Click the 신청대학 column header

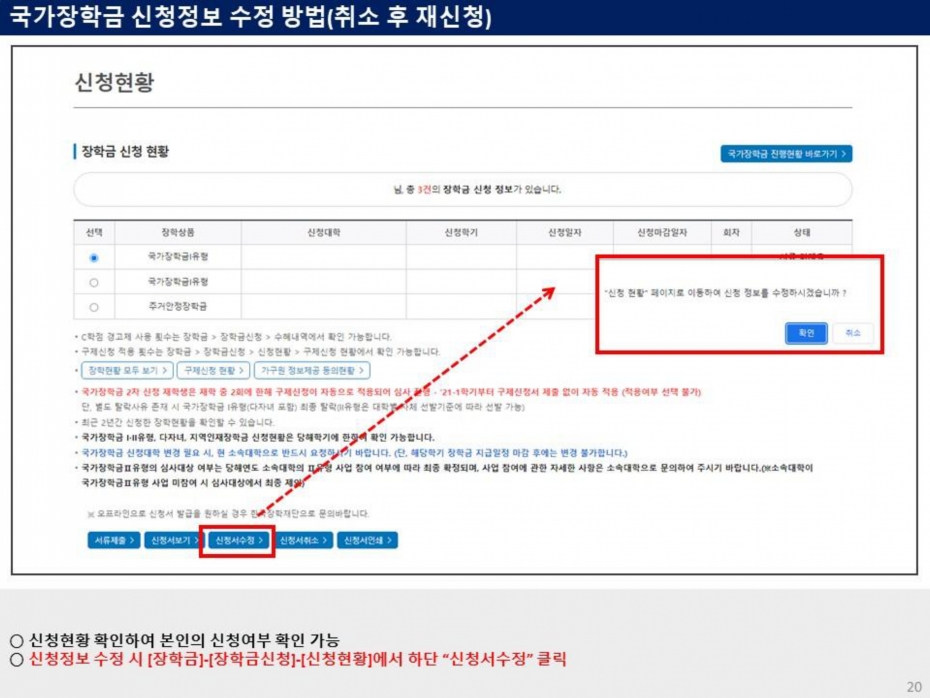(324, 232)
